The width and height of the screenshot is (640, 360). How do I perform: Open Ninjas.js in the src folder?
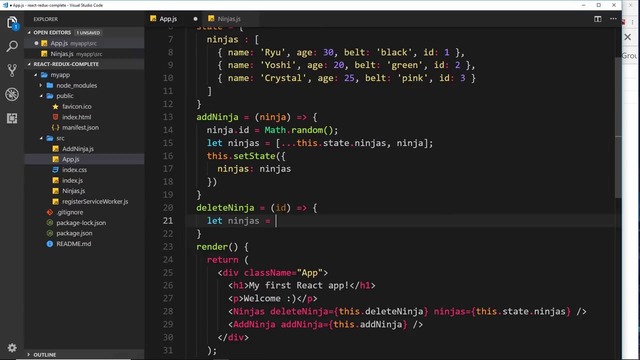click(84, 191)
